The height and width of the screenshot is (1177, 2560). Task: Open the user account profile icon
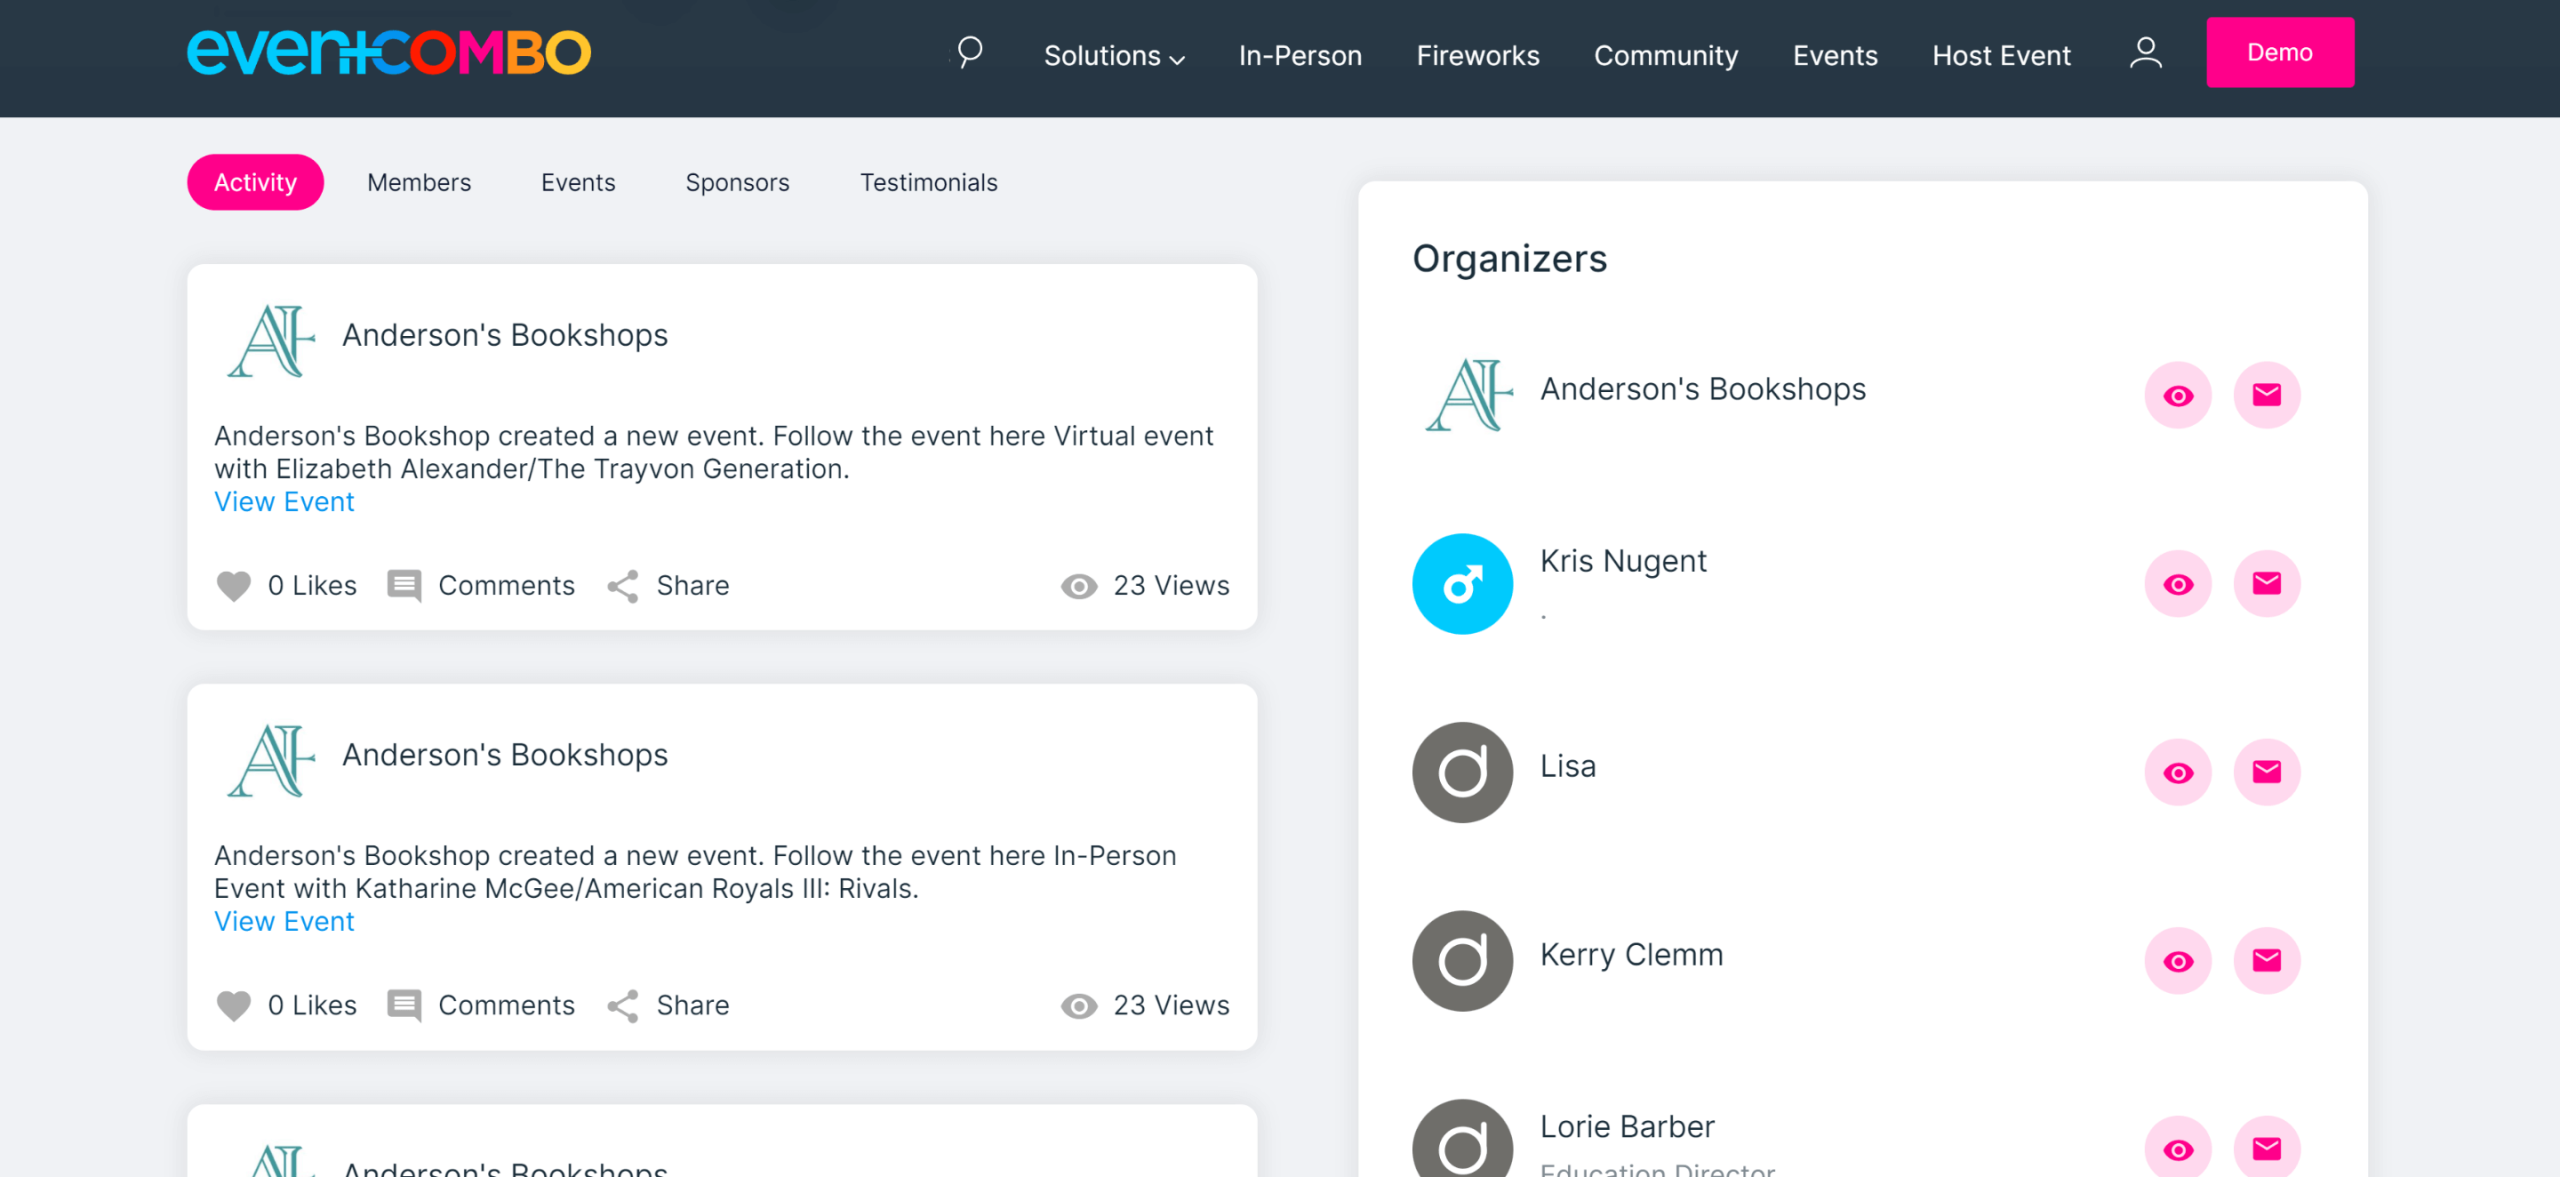tap(2145, 53)
